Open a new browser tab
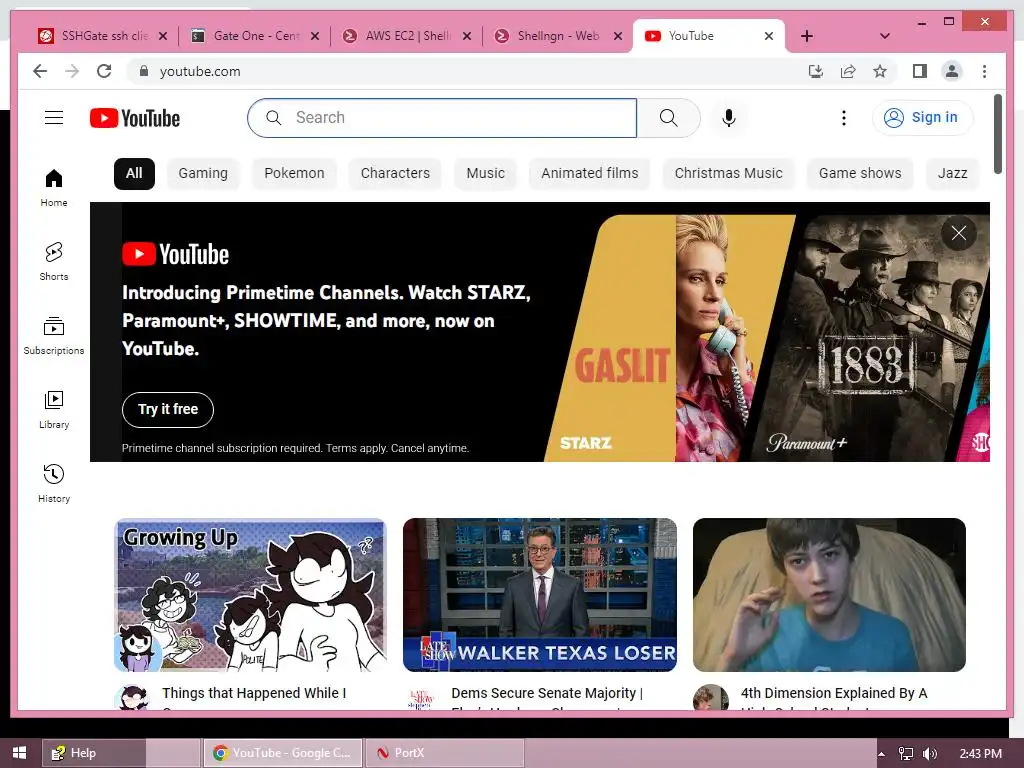 [807, 36]
